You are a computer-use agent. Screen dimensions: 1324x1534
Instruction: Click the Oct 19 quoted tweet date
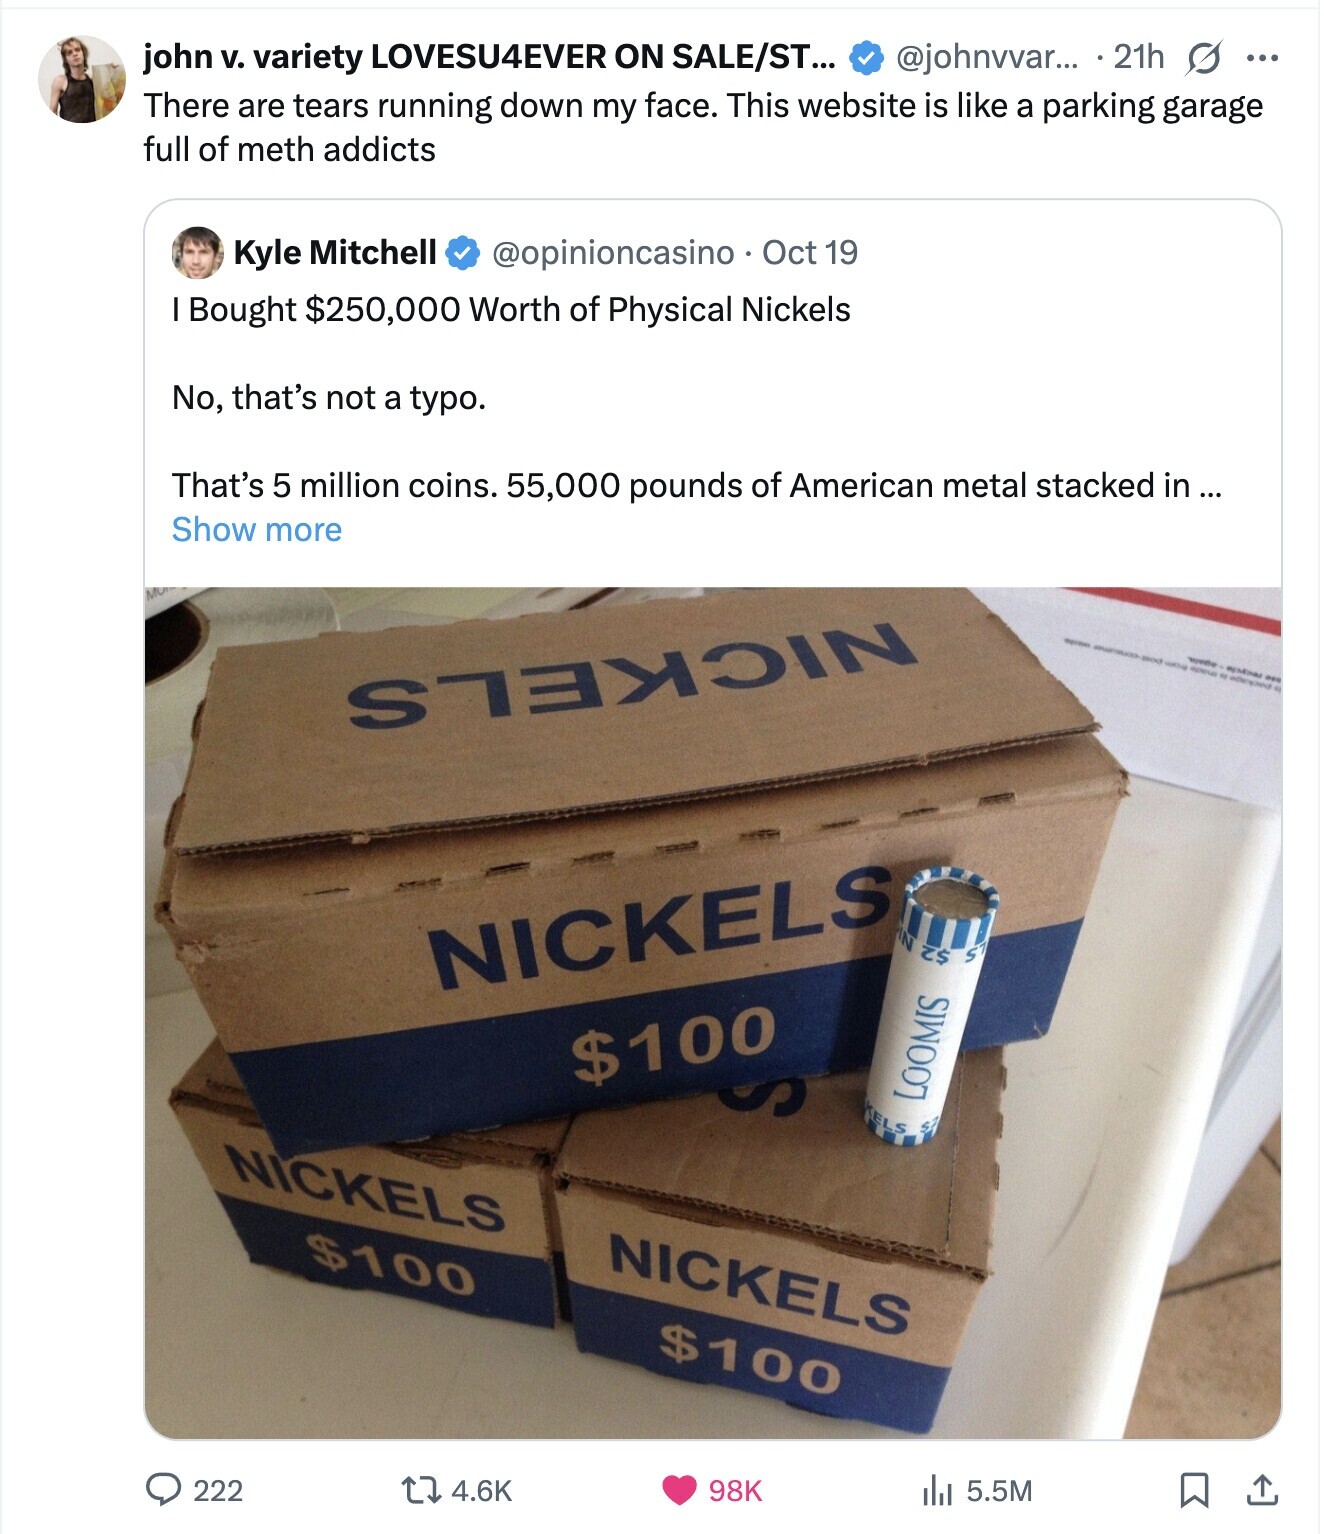[x=810, y=253]
